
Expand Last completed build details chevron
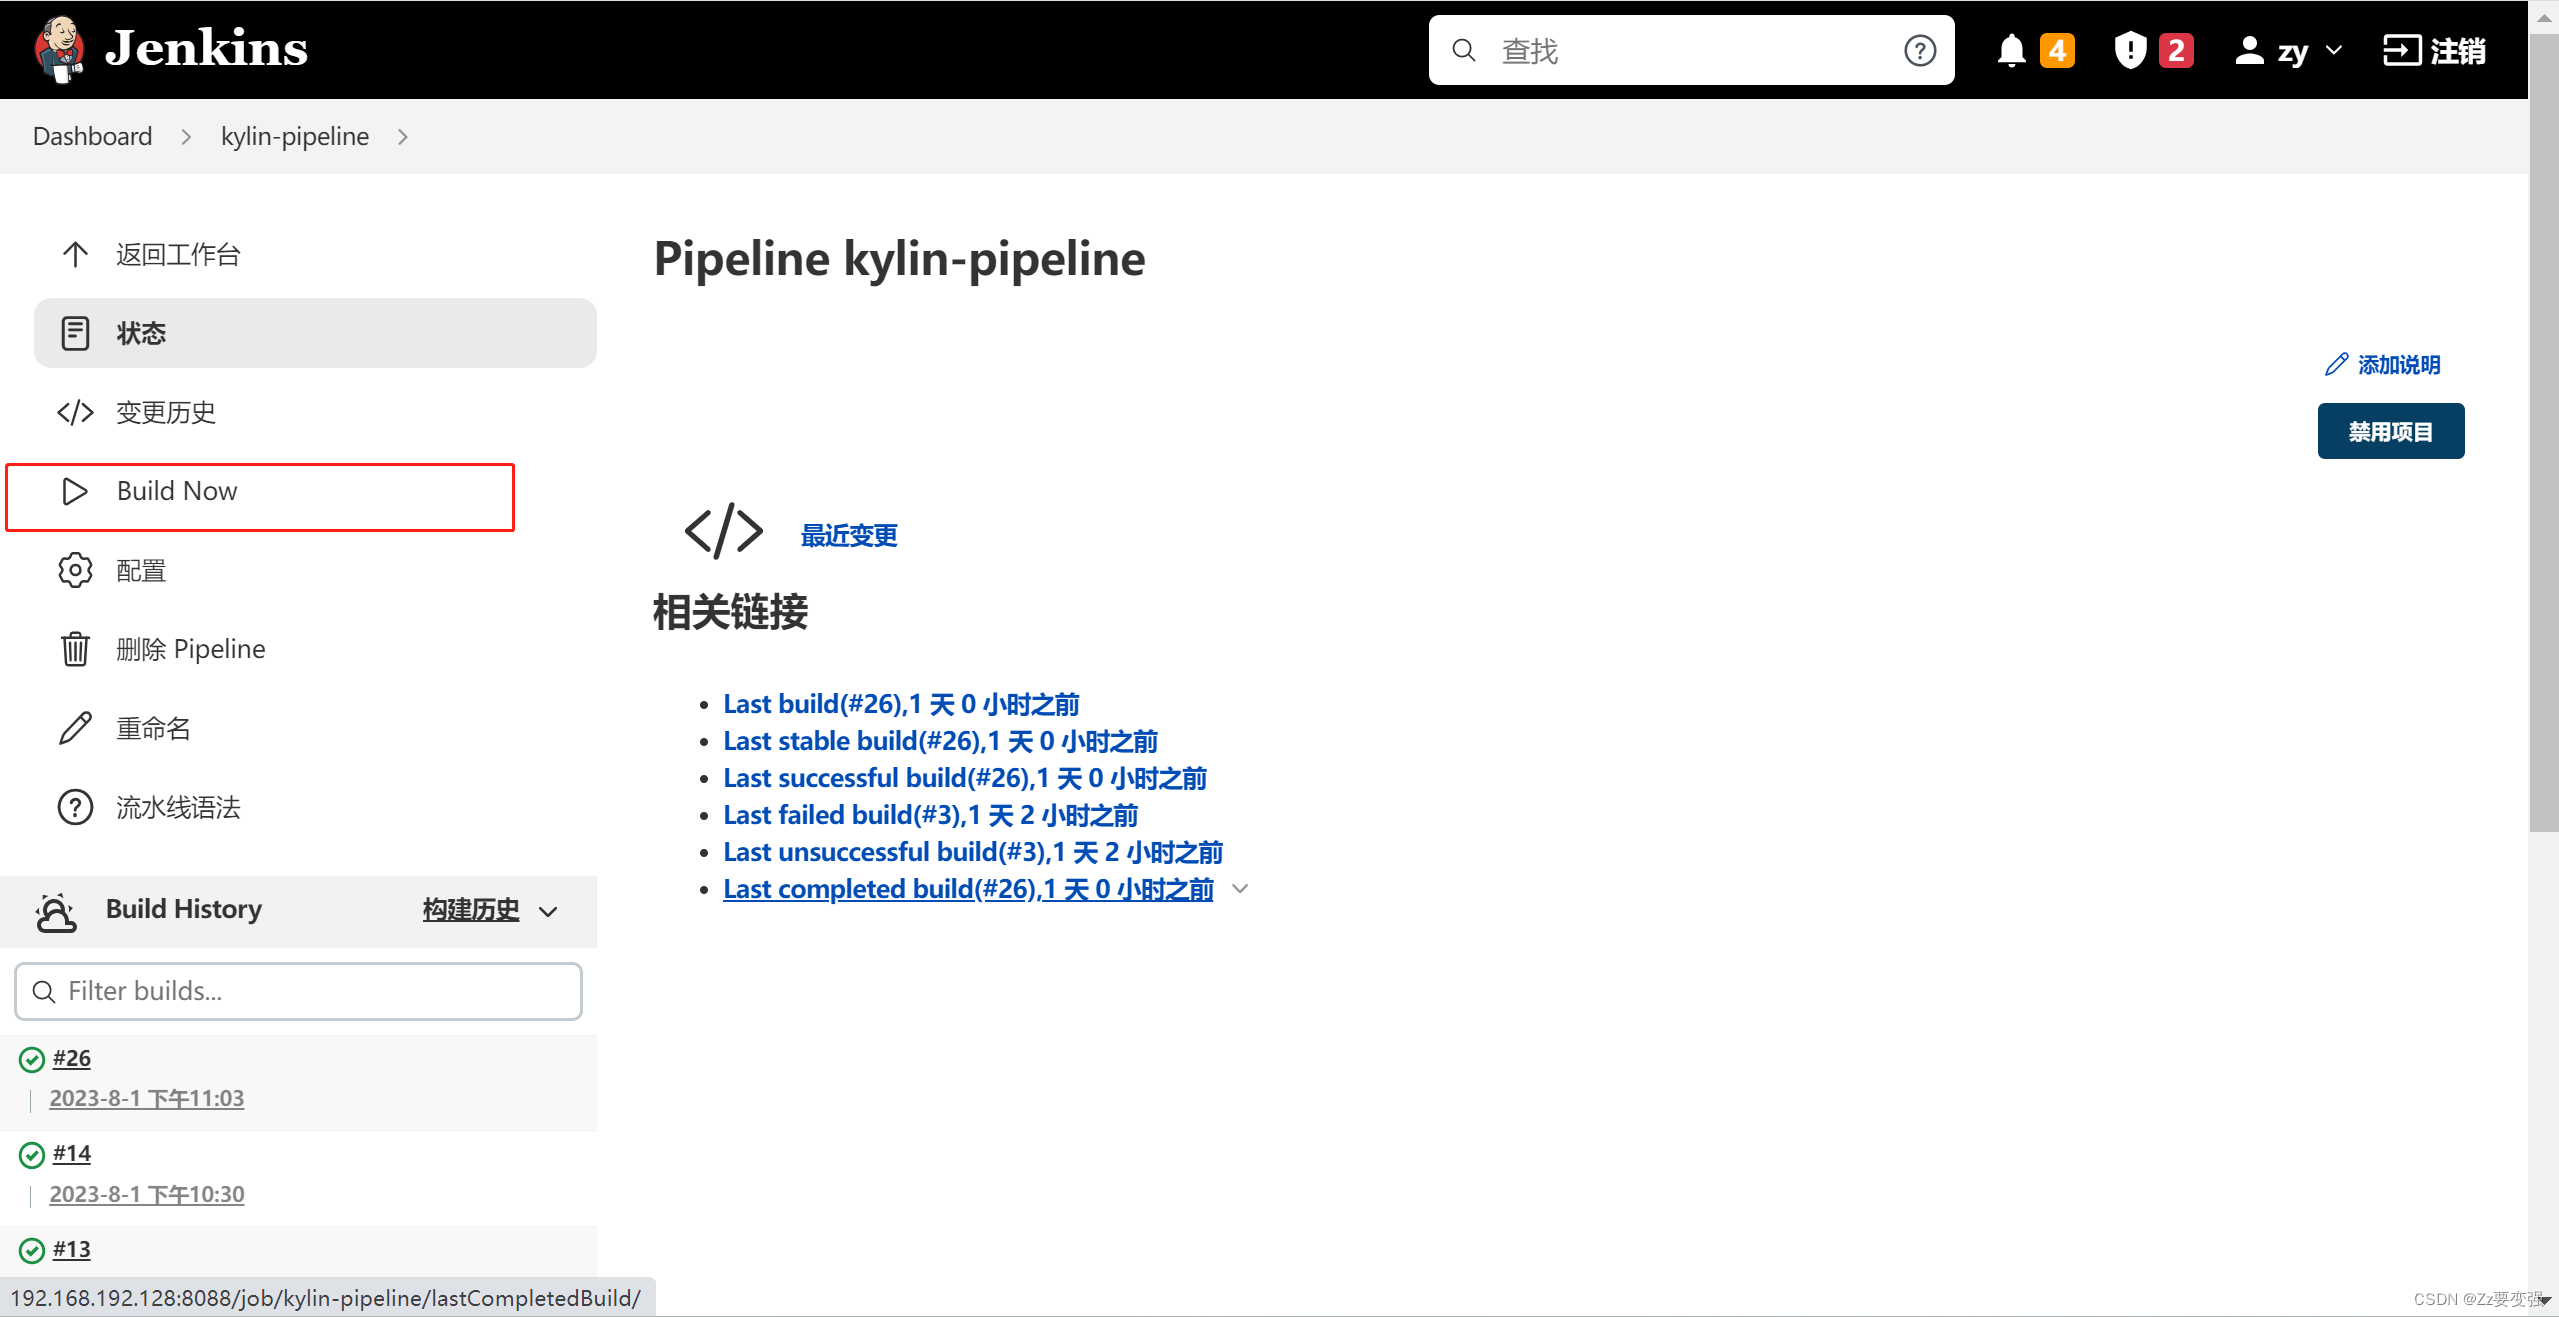pyautogui.click(x=1240, y=888)
